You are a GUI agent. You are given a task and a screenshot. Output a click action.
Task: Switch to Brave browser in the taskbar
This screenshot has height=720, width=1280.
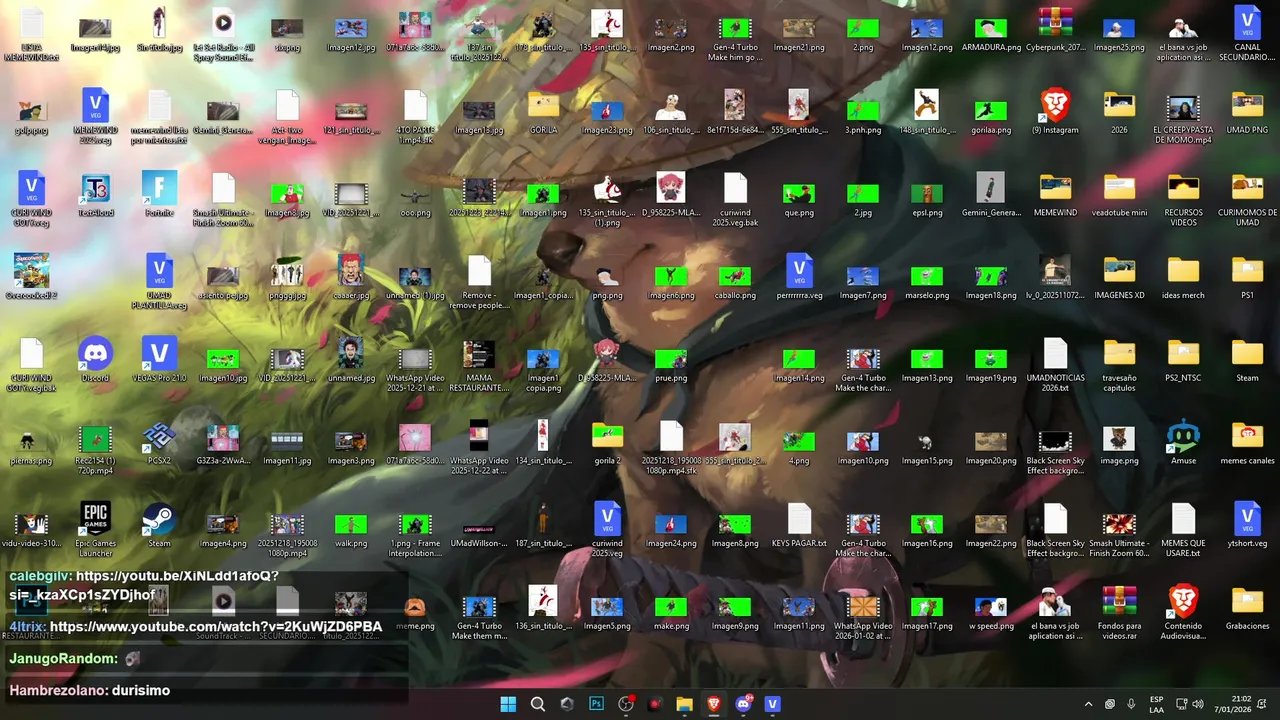[x=714, y=704]
